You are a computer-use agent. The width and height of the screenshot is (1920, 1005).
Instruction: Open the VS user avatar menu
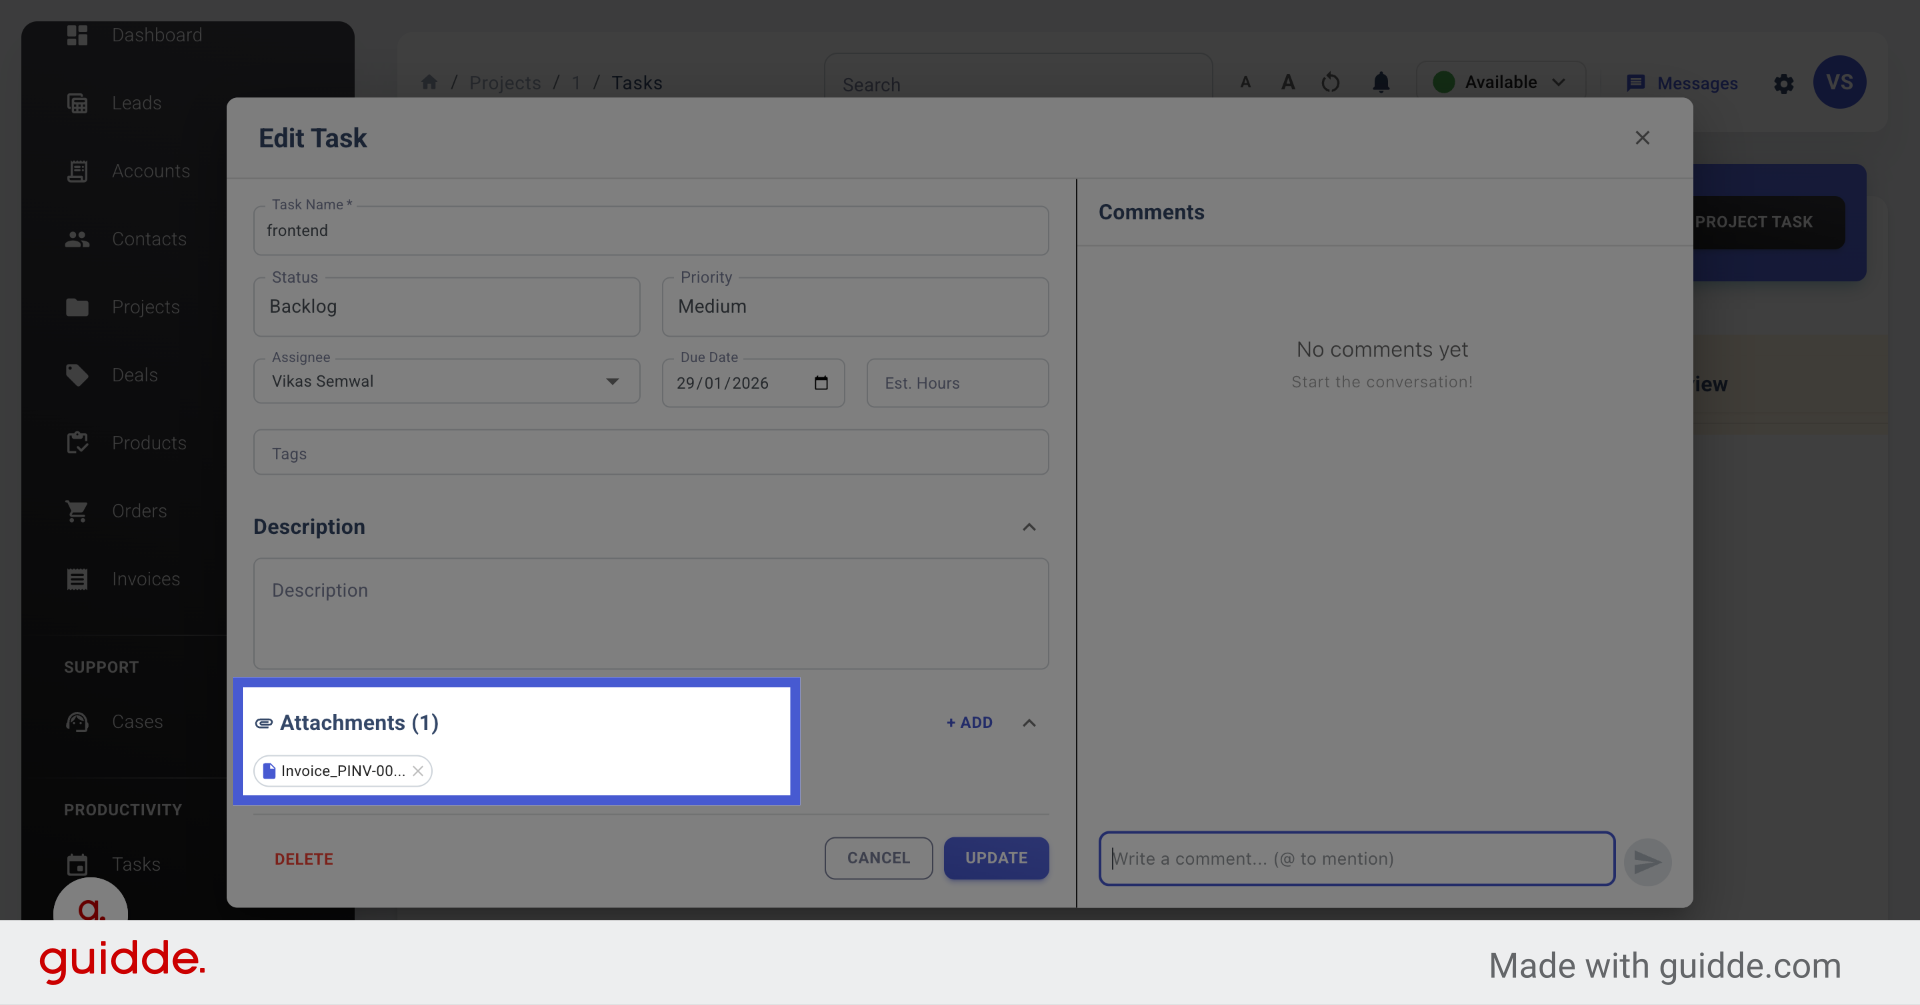[1840, 82]
